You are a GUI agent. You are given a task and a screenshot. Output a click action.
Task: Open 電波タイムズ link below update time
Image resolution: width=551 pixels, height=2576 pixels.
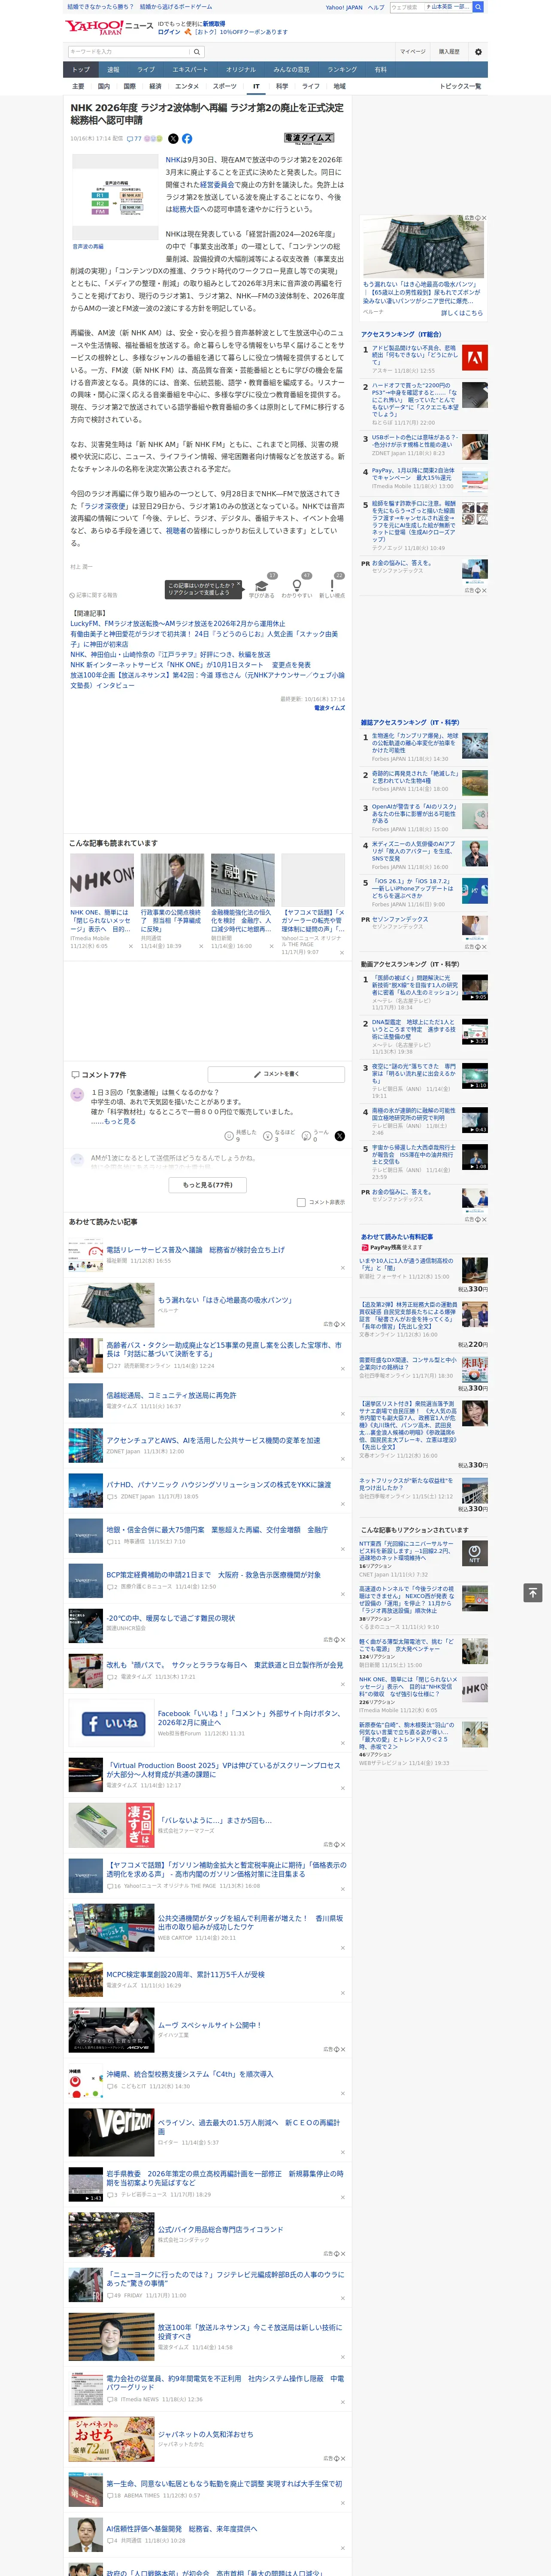[329, 708]
